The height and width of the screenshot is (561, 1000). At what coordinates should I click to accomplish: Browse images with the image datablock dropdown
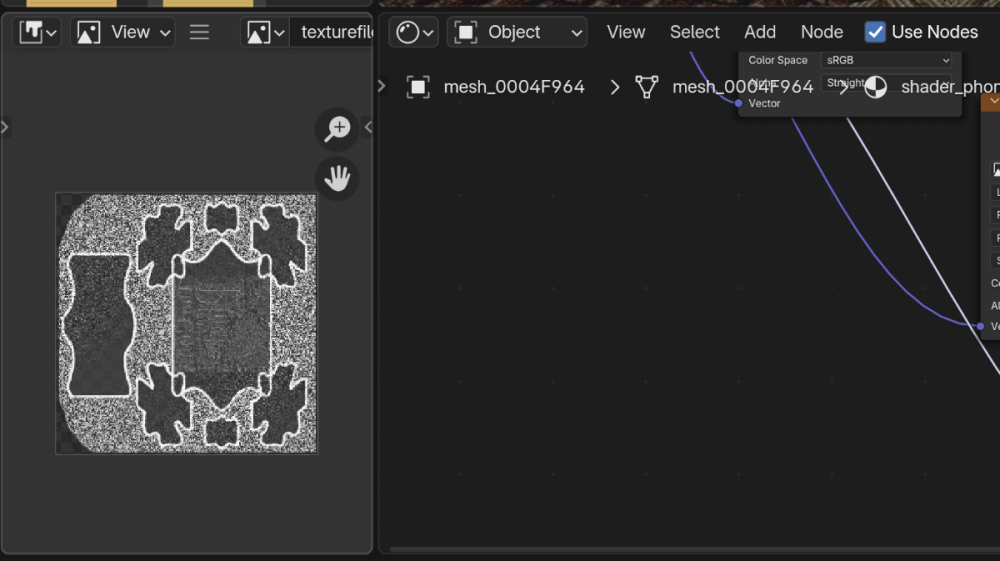coord(265,32)
